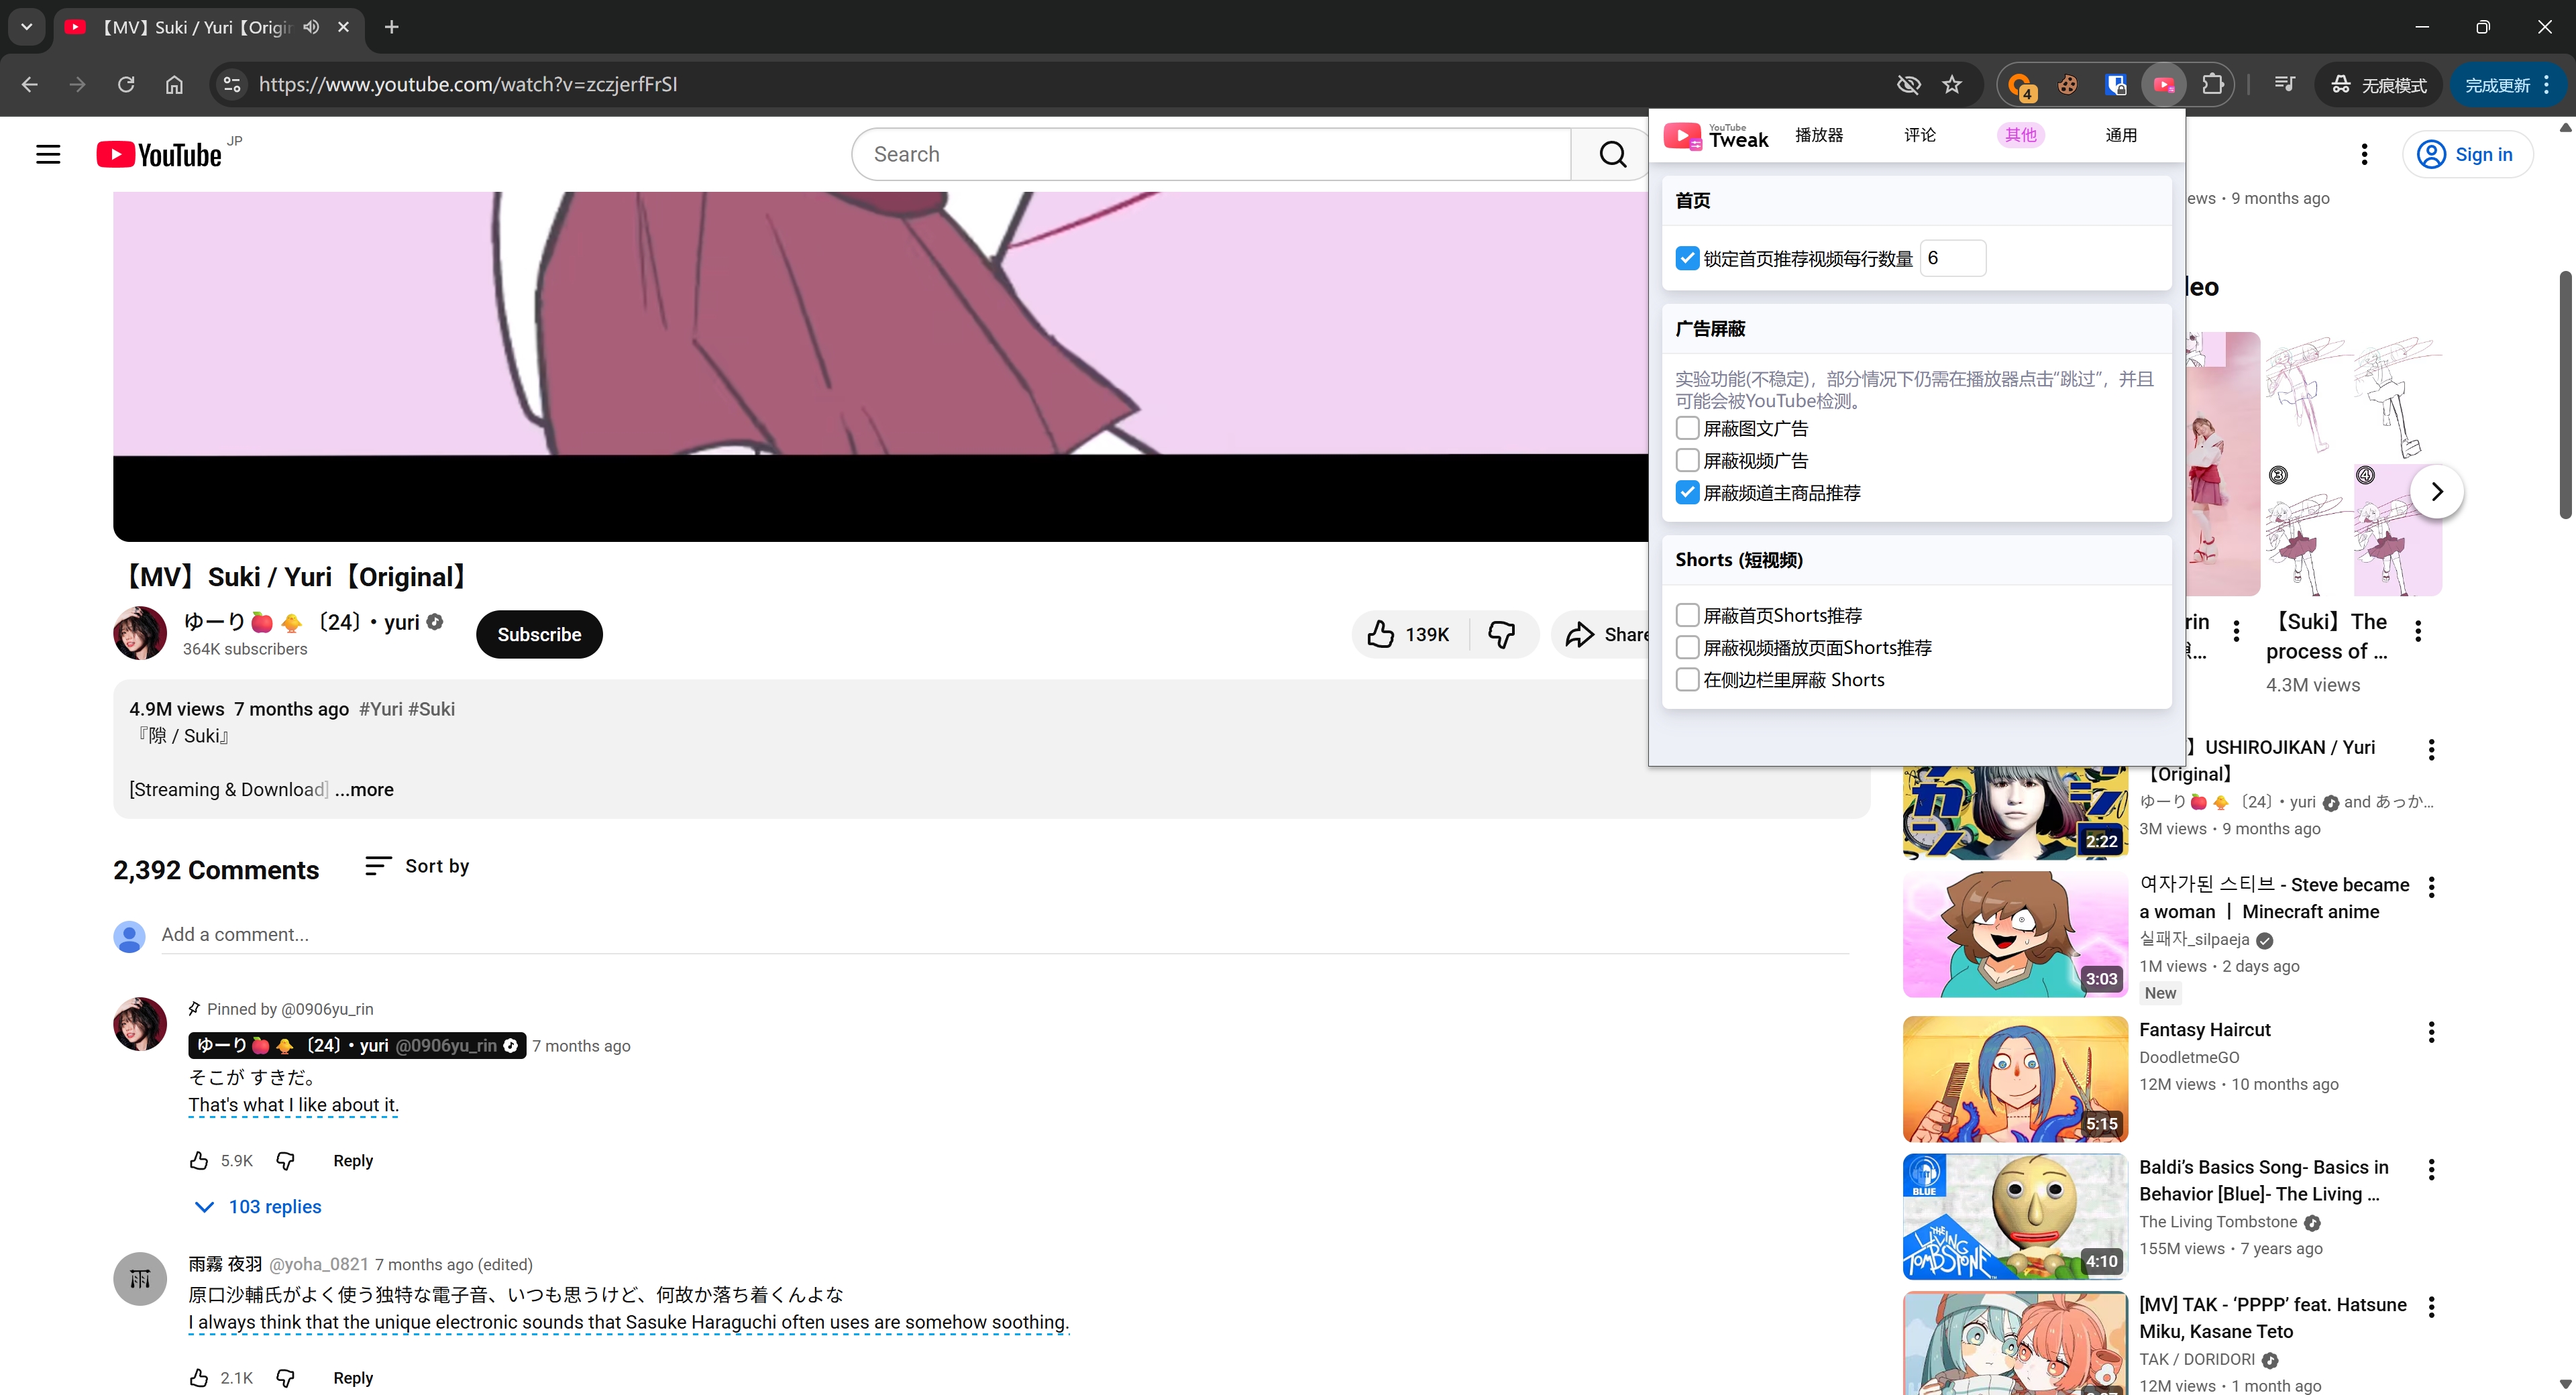The width and height of the screenshot is (2576, 1395).
Task: Open the 通用 tab in Tweak popup
Action: [x=2120, y=135]
